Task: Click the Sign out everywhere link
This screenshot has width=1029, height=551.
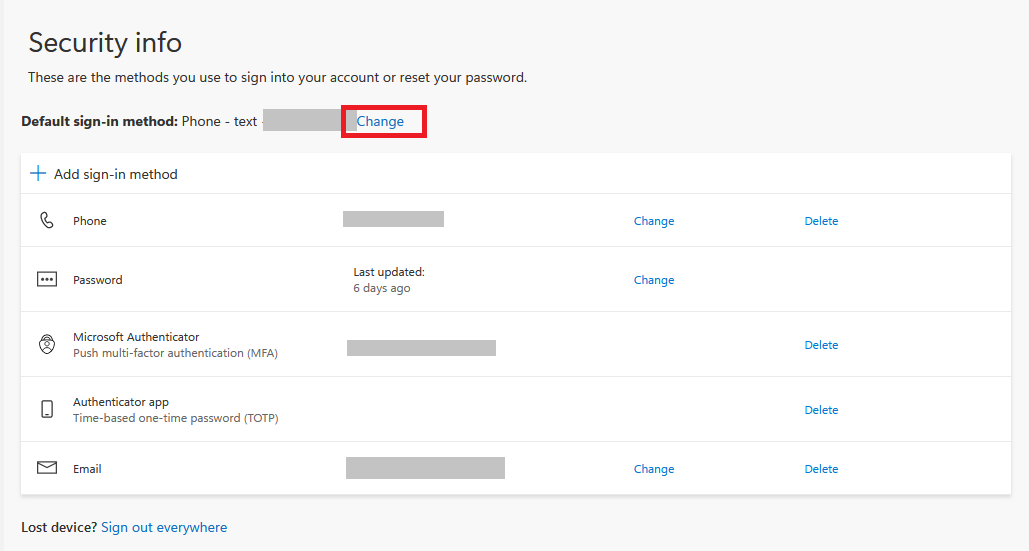Action: pos(164,527)
